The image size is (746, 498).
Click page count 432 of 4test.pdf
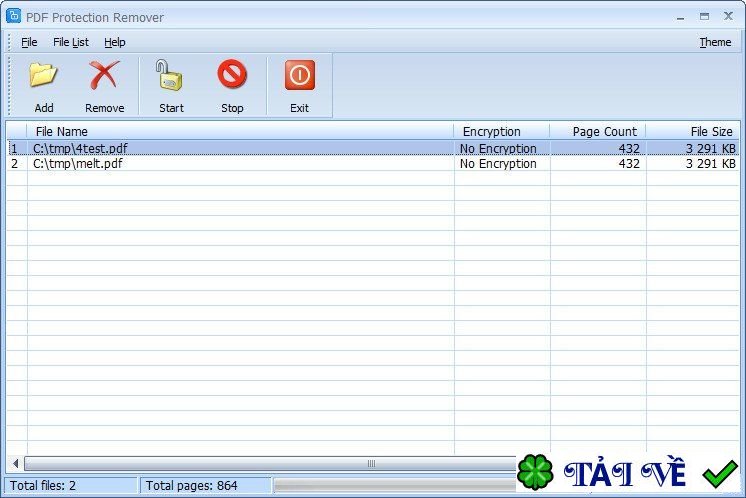point(629,148)
